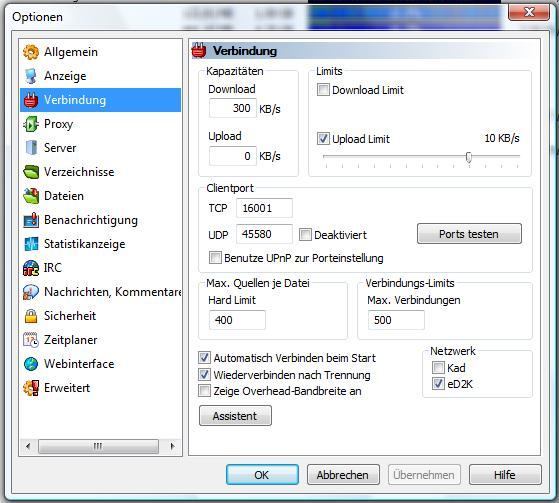
Task: Uncheck the eD2K network checkbox
Action: pos(438,384)
